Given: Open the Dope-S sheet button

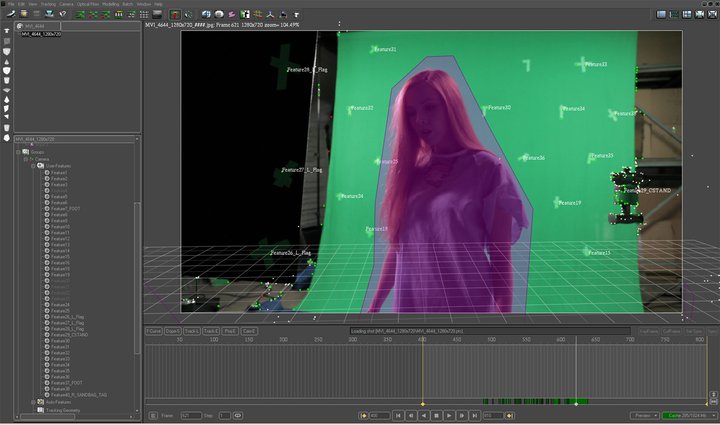Looking at the screenshot, I should pyautogui.click(x=173, y=331).
